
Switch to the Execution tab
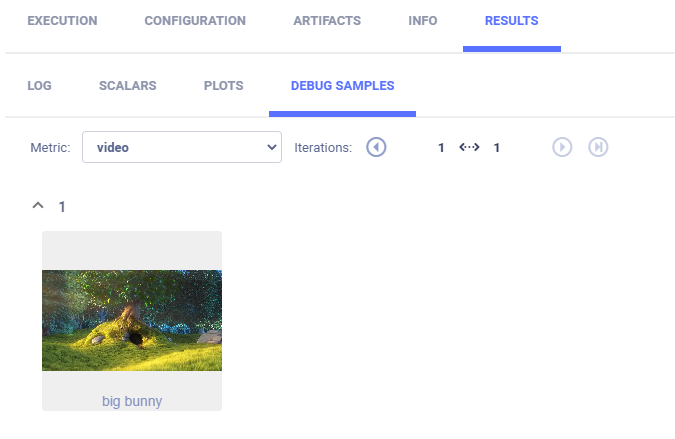[x=62, y=21]
